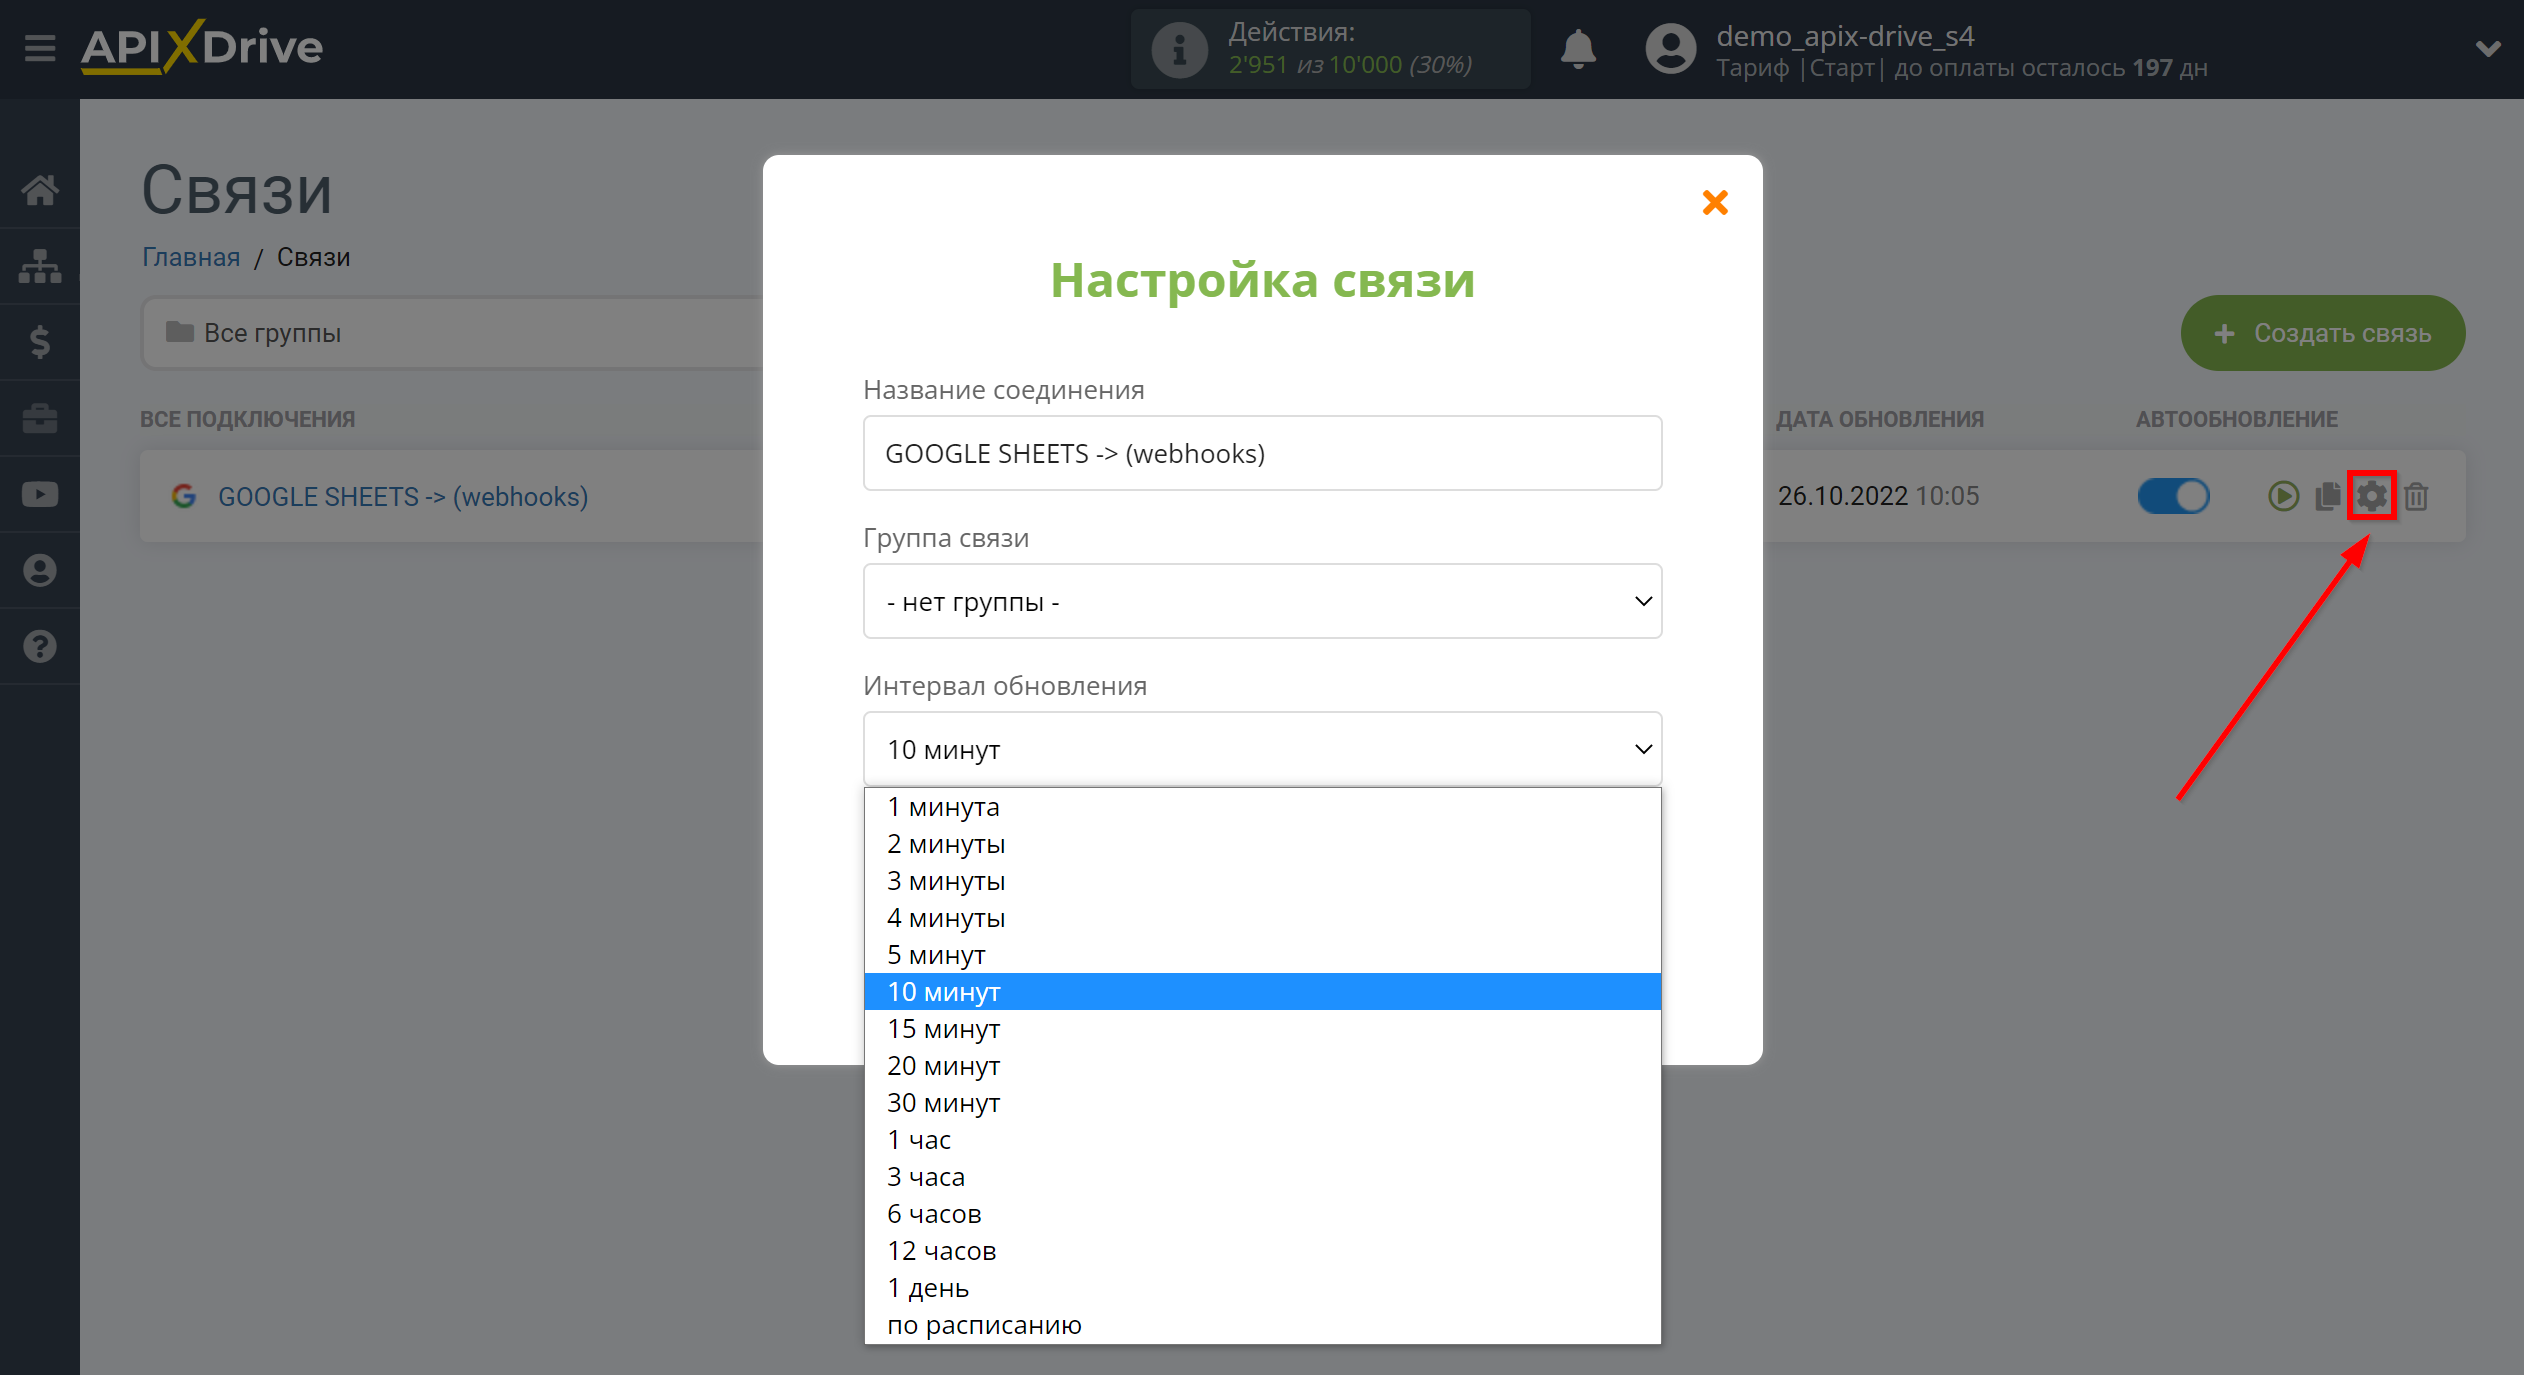Open the help question sidebar icon
This screenshot has width=2524, height=1375.
[40, 646]
